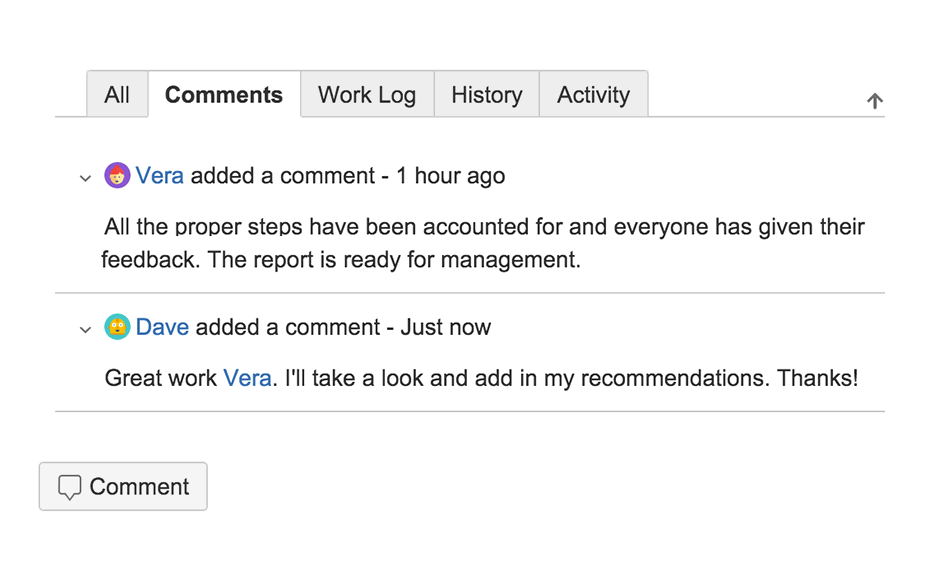Go to the Activity tab
The image size is (940, 580).
[593, 95]
